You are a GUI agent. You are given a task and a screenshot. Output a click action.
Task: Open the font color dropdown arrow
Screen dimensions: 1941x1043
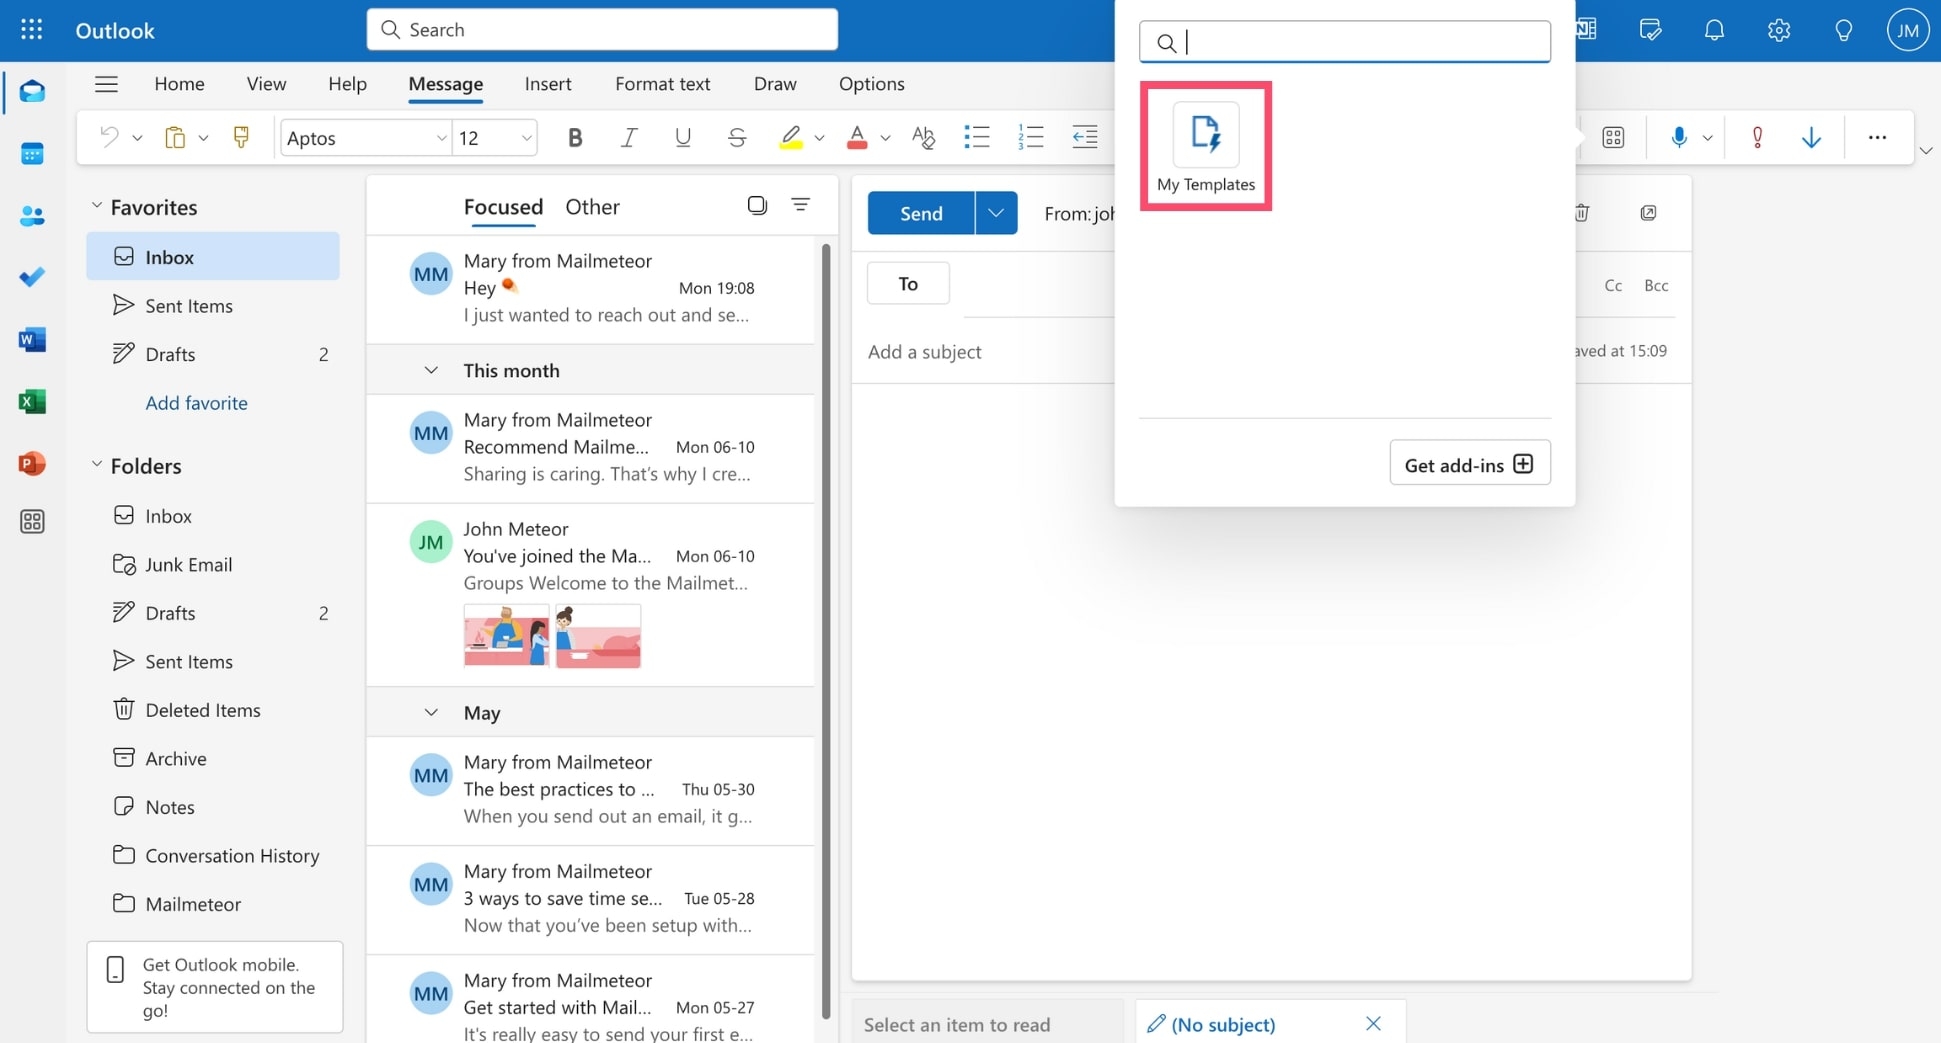(x=885, y=138)
